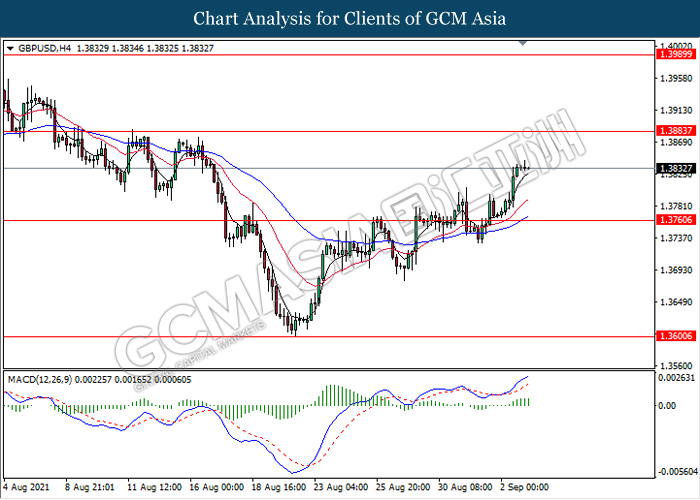
Task: Click the 18 Aug 16:00 time label
Action: (x=279, y=487)
